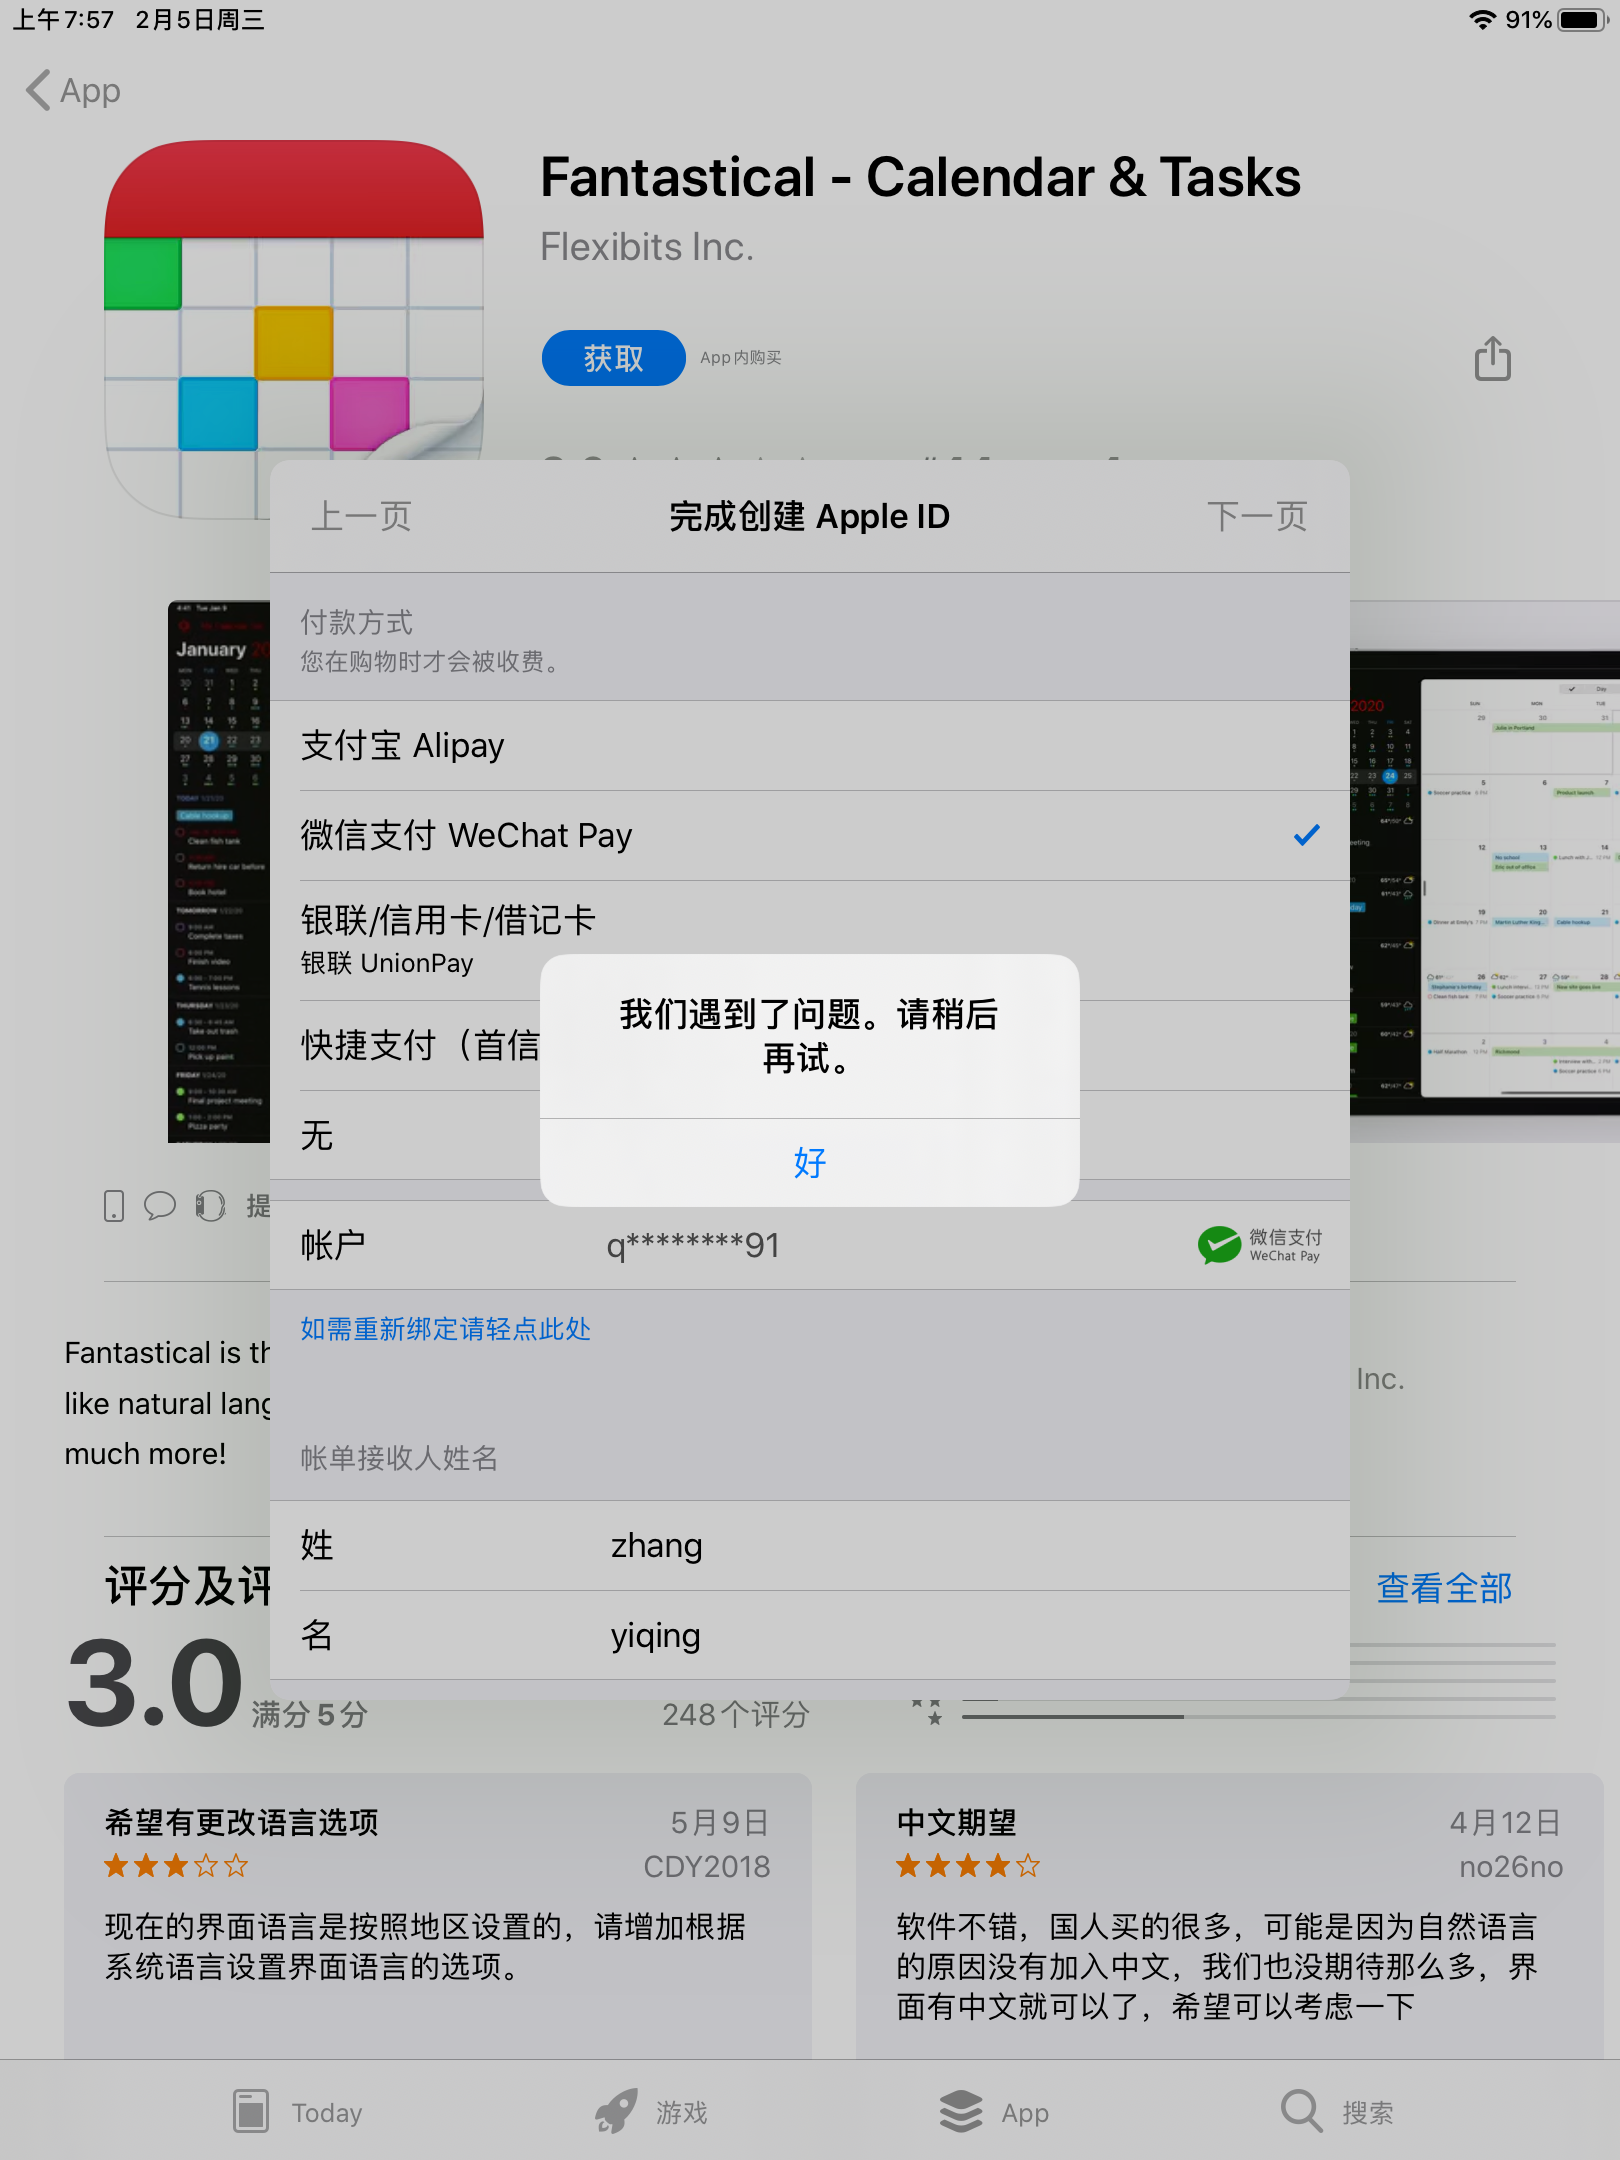Tap the Apple Watch compatibility icon
The width and height of the screenshot is (1620, 2160).
[210, 1206]
